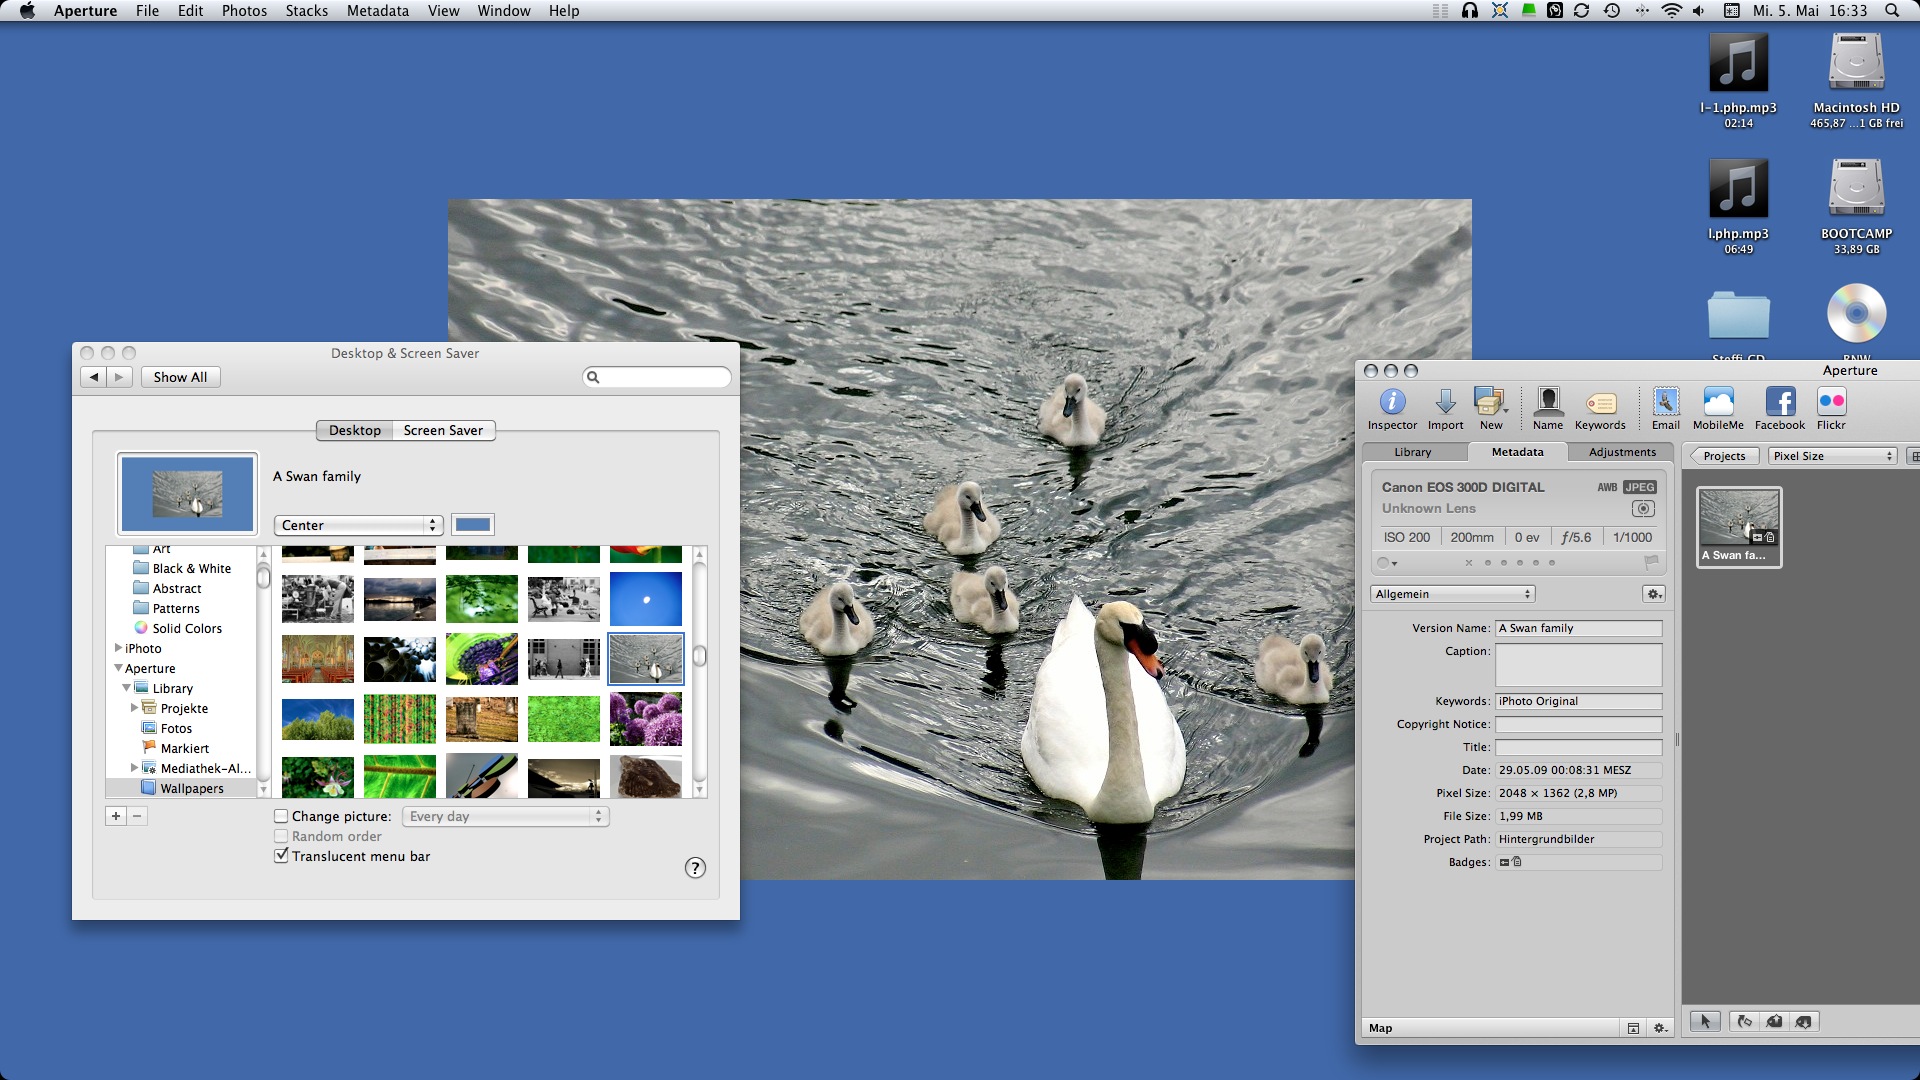The image size is (1920, 1080).
Task: Click the Import arrow icon
Action: pyautogui.click(x=1445, y=402)
